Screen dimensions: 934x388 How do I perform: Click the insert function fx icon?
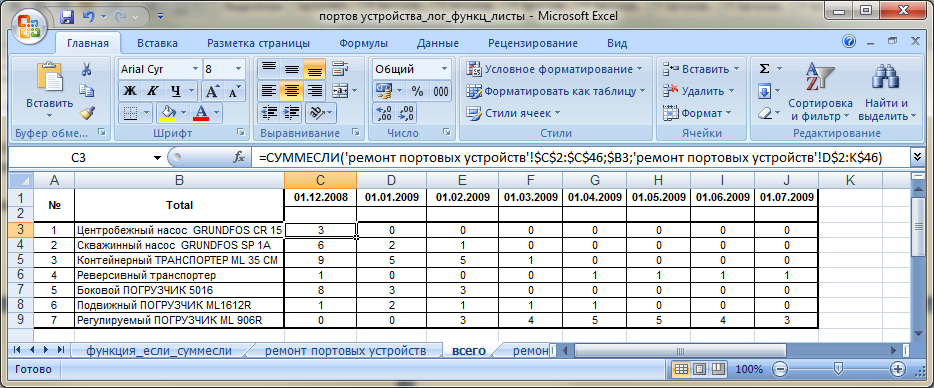[239, 157]
